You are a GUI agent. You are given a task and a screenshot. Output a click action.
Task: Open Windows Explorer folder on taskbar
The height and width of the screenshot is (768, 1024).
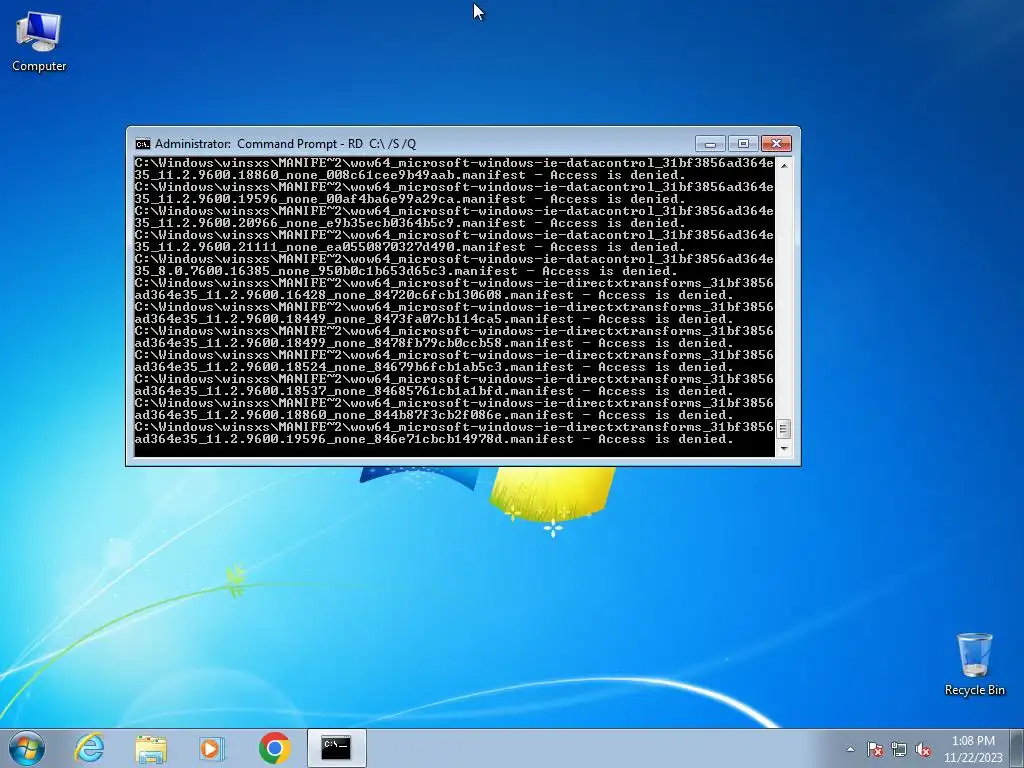[x=151, y=748]
